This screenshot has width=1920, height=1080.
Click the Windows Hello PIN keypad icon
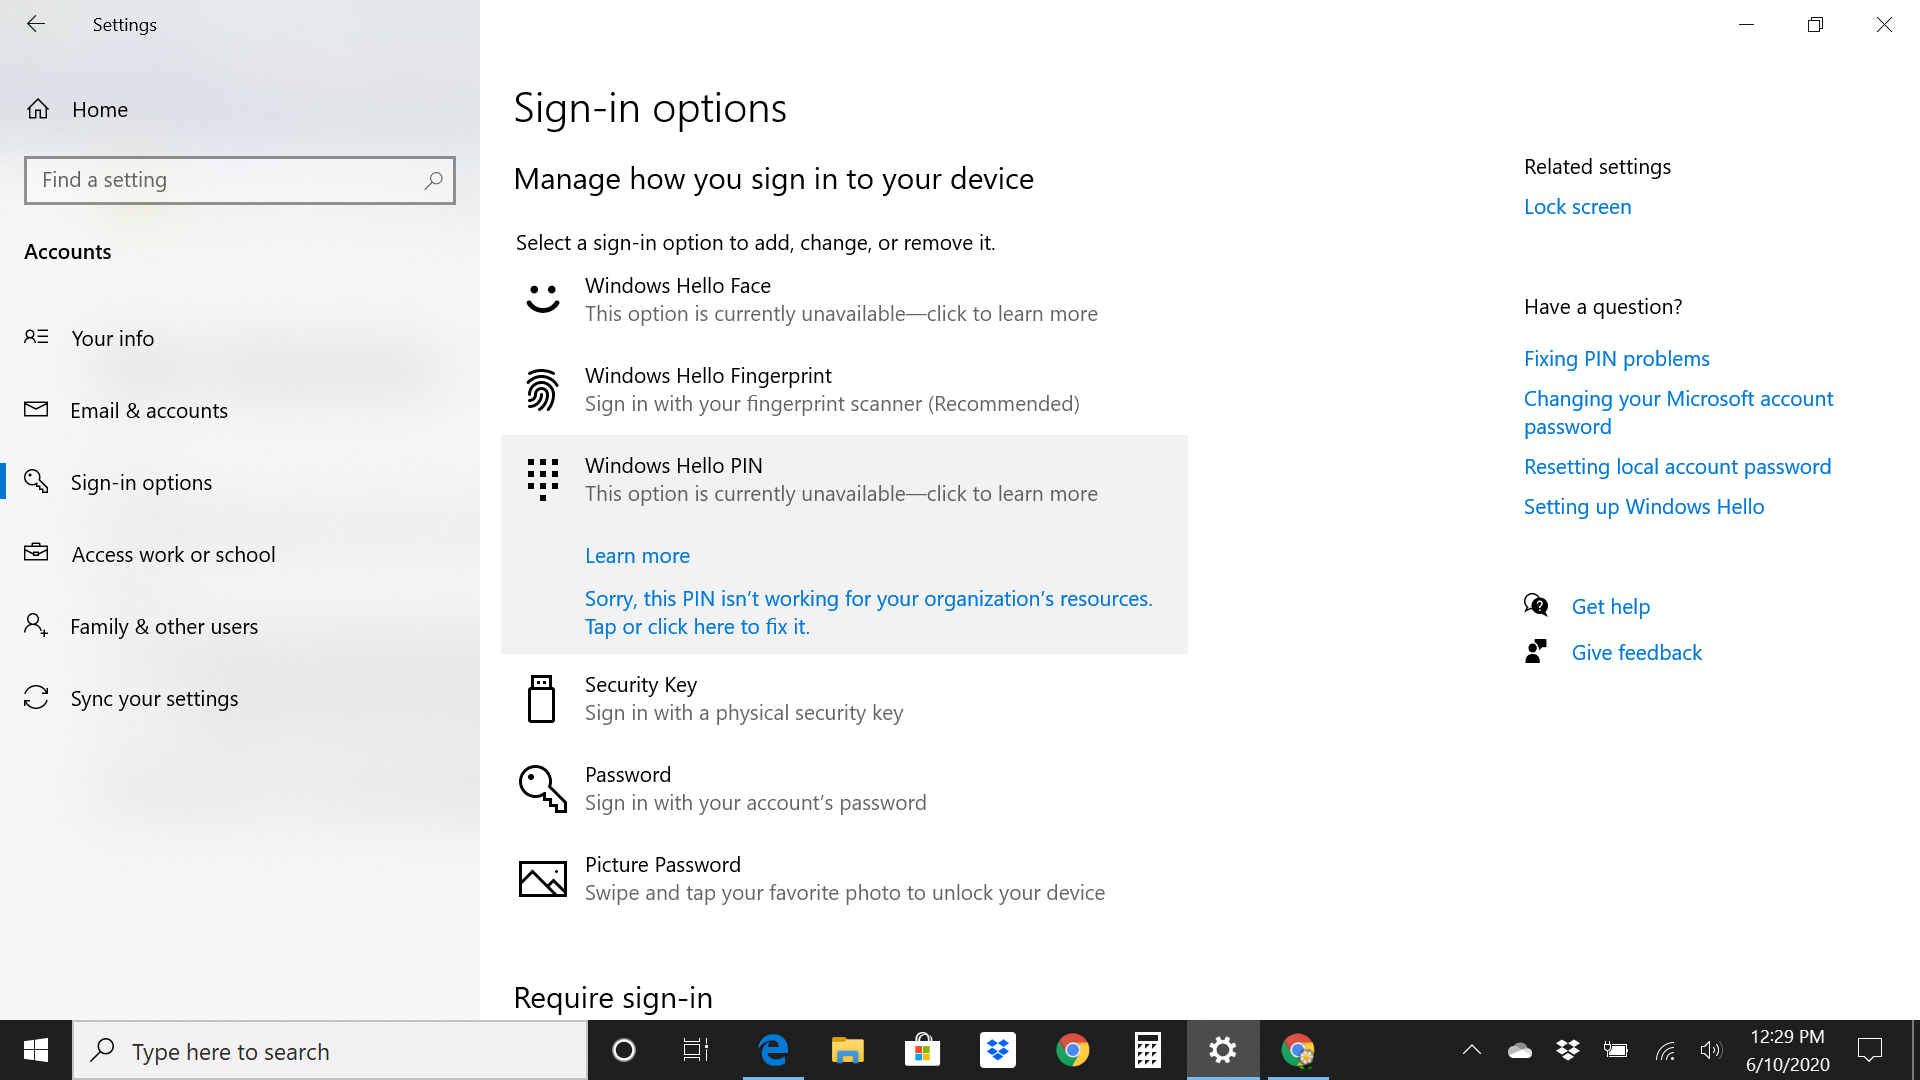(x=542, y=479)
